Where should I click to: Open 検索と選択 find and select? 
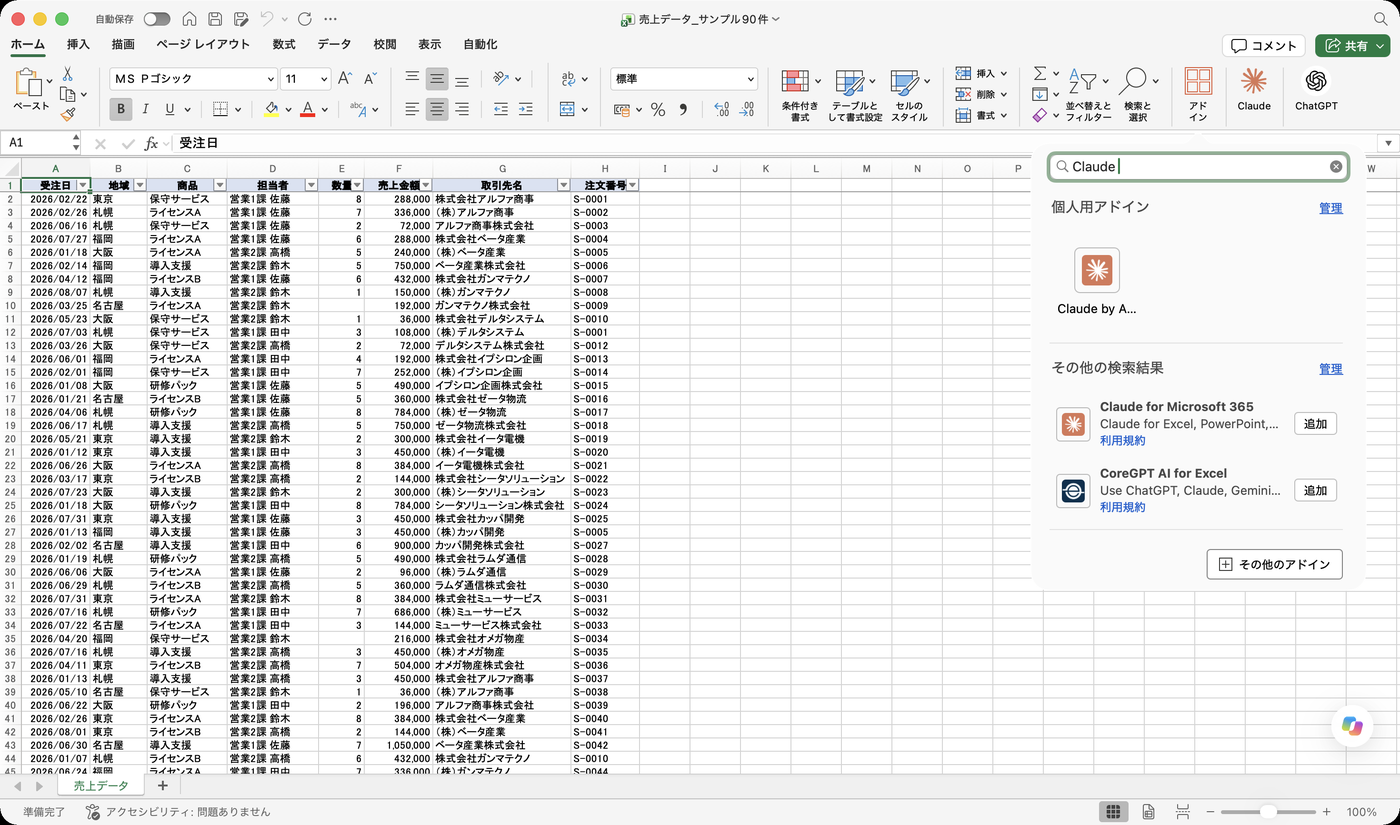[1137, 96]
